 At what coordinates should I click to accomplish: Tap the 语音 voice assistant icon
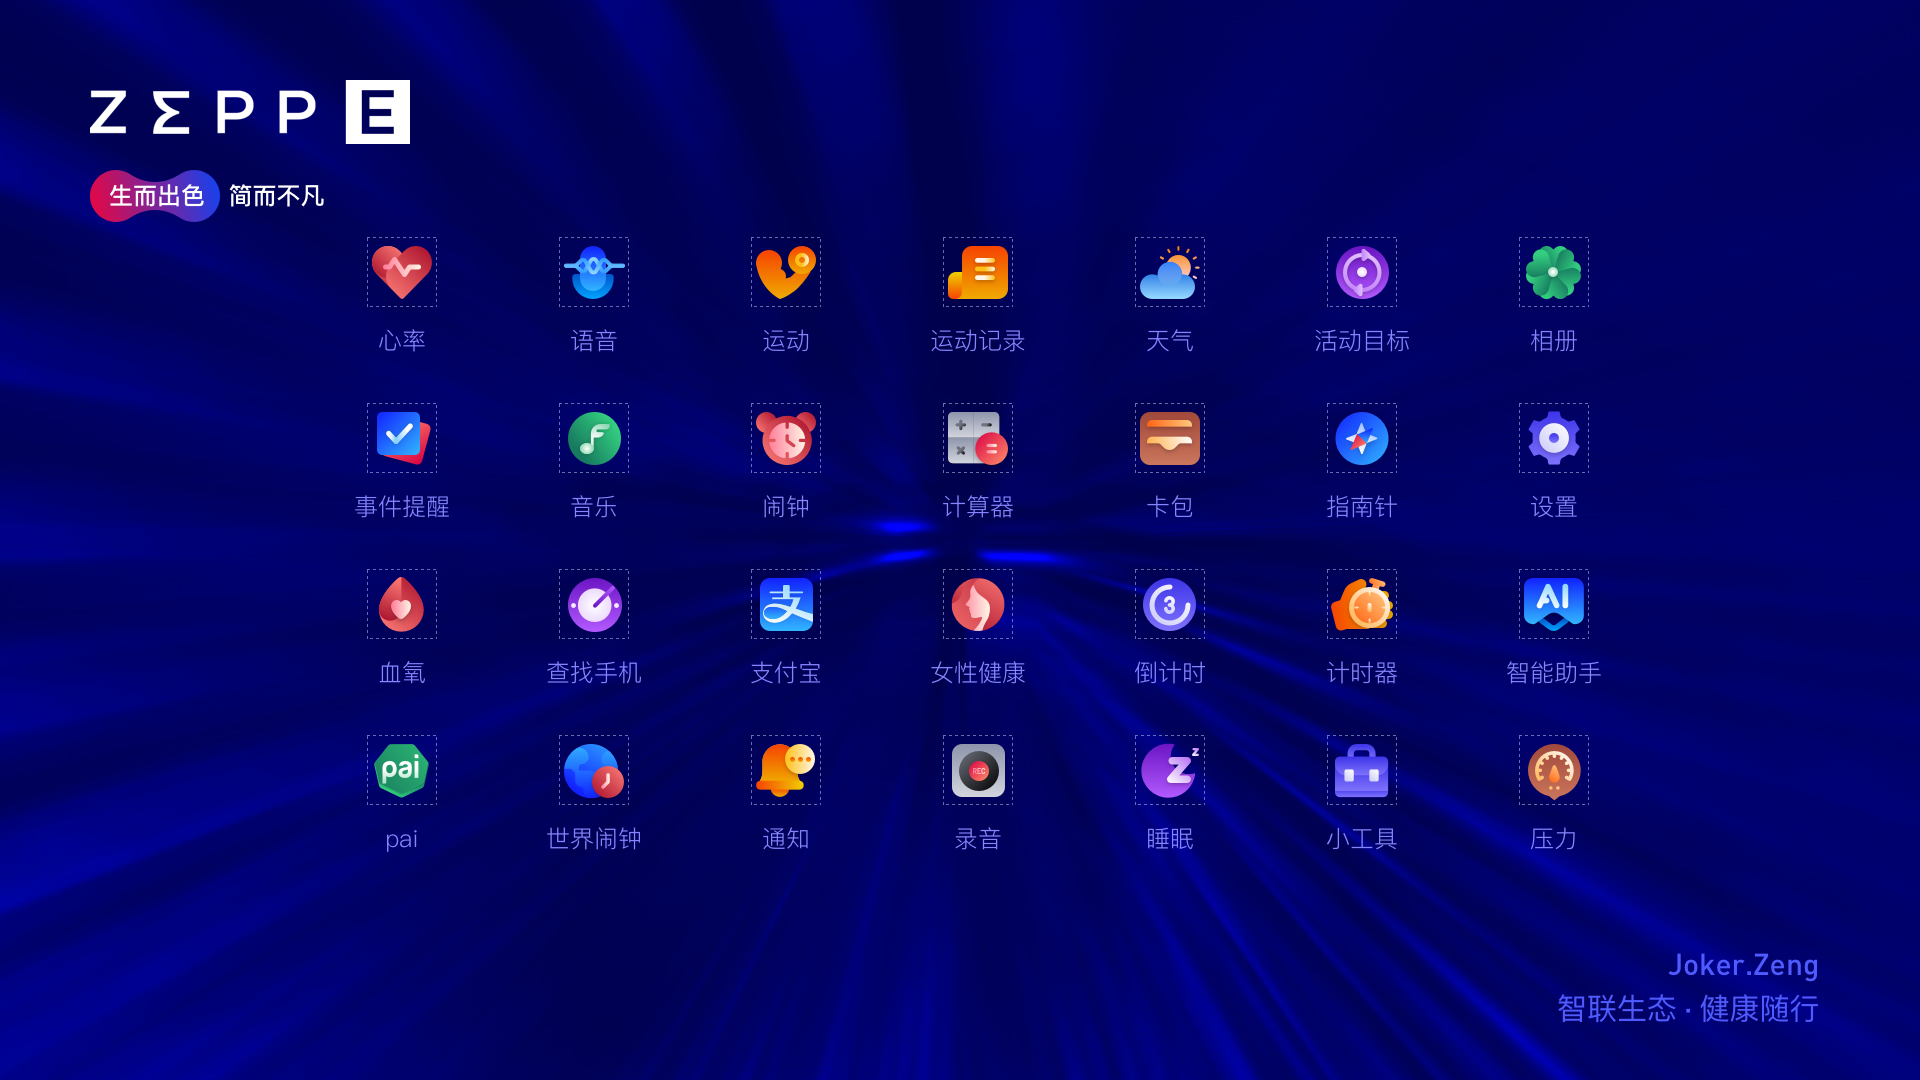pyautogui.click(x=594, y=272)
